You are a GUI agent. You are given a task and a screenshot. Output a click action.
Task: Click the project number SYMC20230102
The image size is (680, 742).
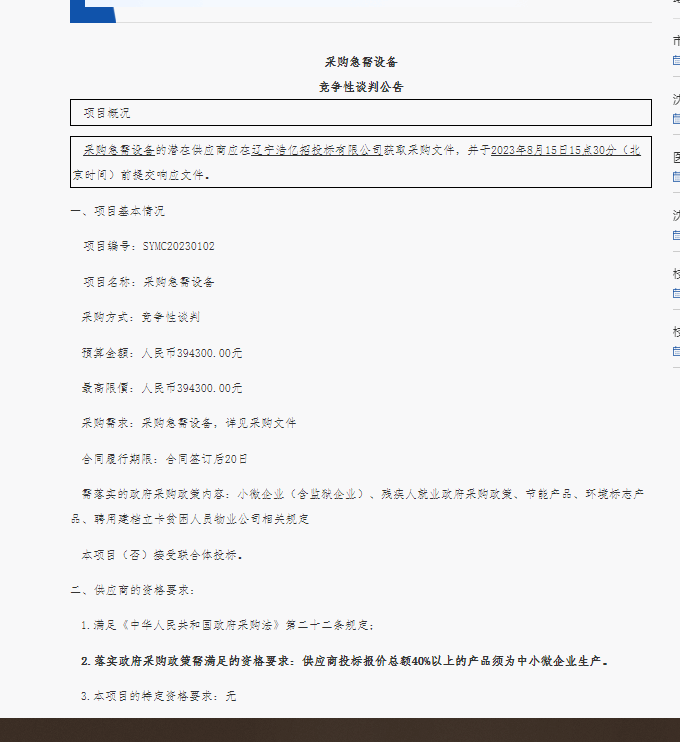[x=178, y=246]
